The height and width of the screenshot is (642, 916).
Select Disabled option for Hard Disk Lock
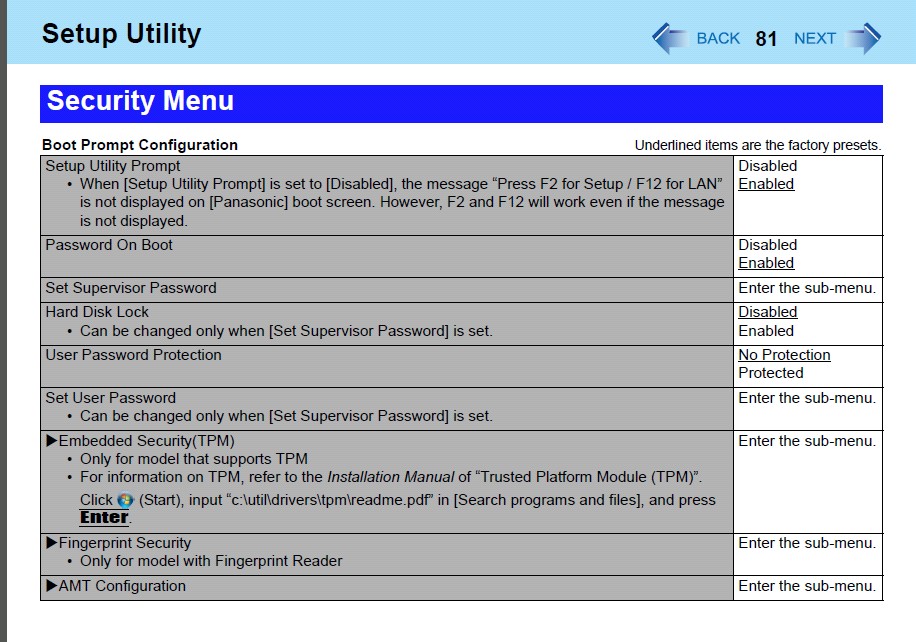tap(768, 312)
